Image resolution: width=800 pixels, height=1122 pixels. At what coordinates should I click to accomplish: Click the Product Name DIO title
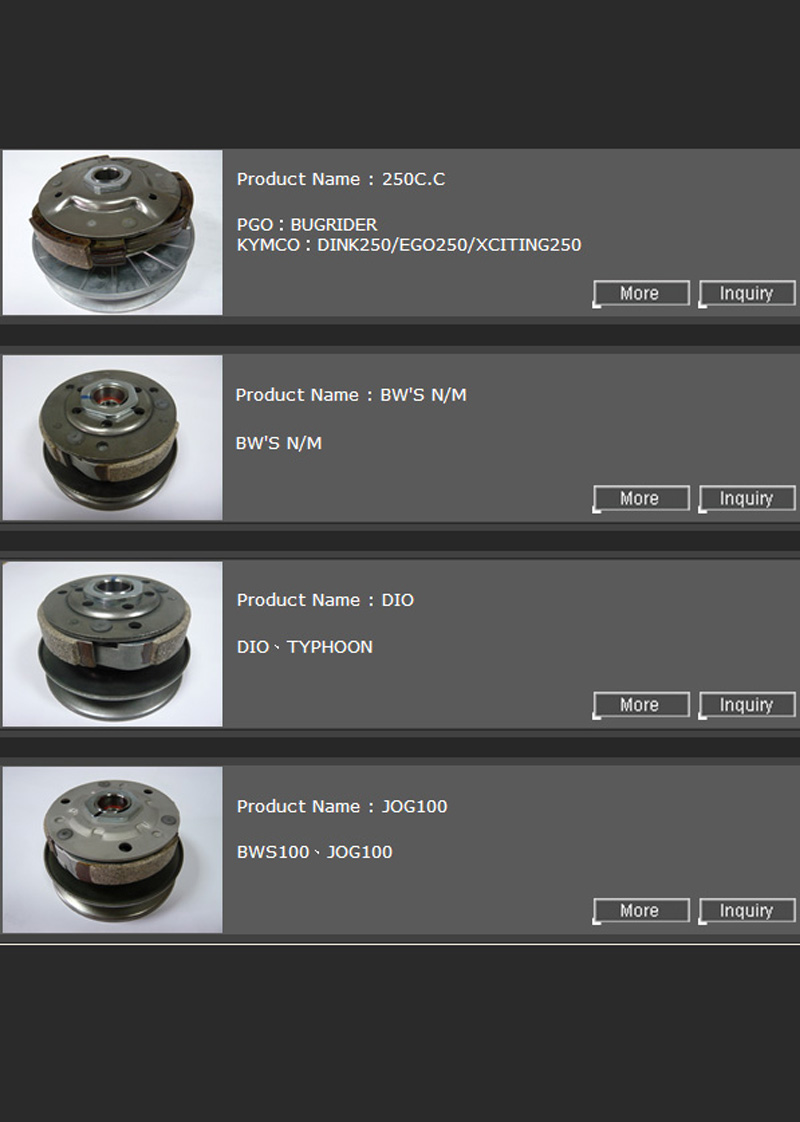tap(325, 600)
